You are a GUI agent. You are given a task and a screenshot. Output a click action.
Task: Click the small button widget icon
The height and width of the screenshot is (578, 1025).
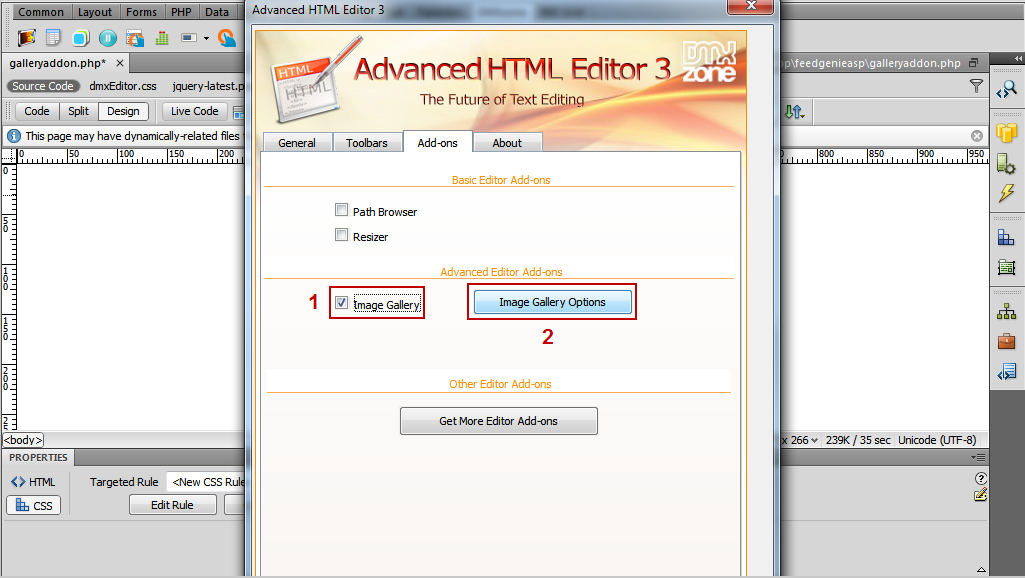coord(189,38)
